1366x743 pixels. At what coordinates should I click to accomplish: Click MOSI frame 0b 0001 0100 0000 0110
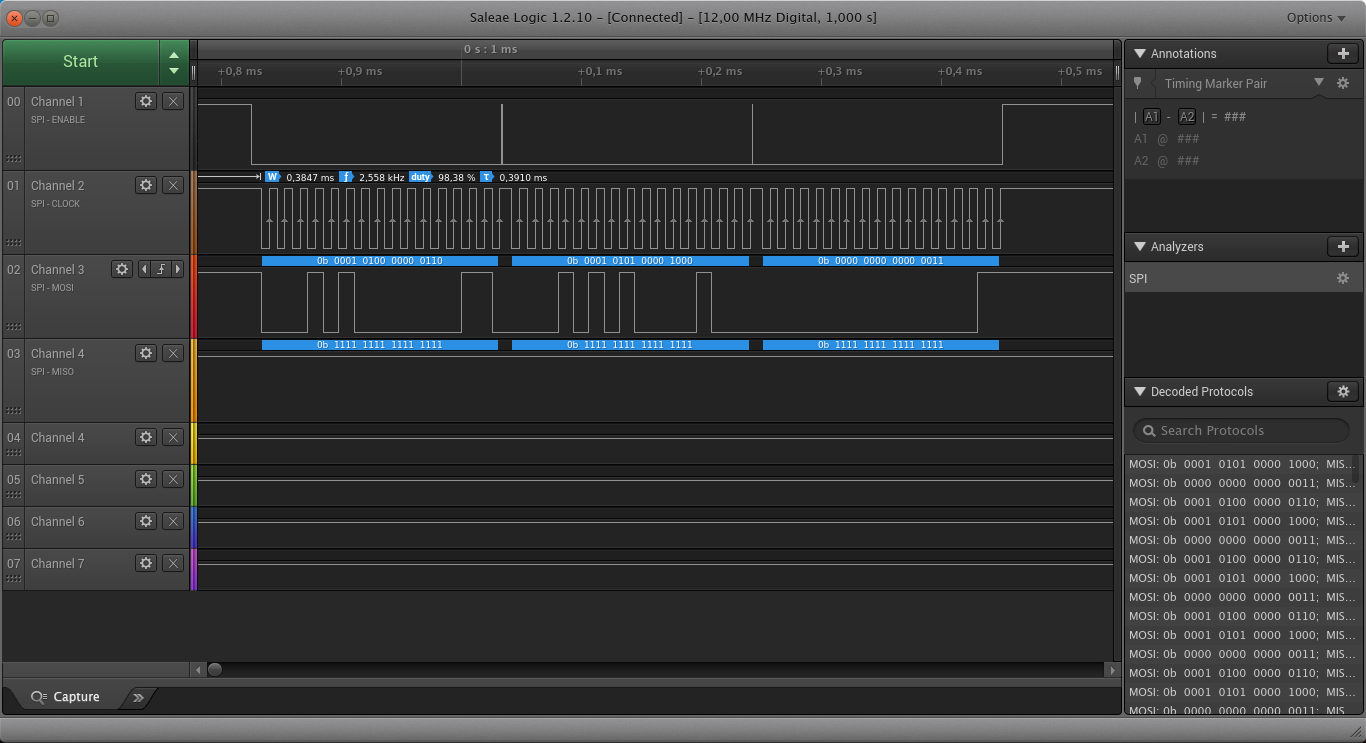380,260
